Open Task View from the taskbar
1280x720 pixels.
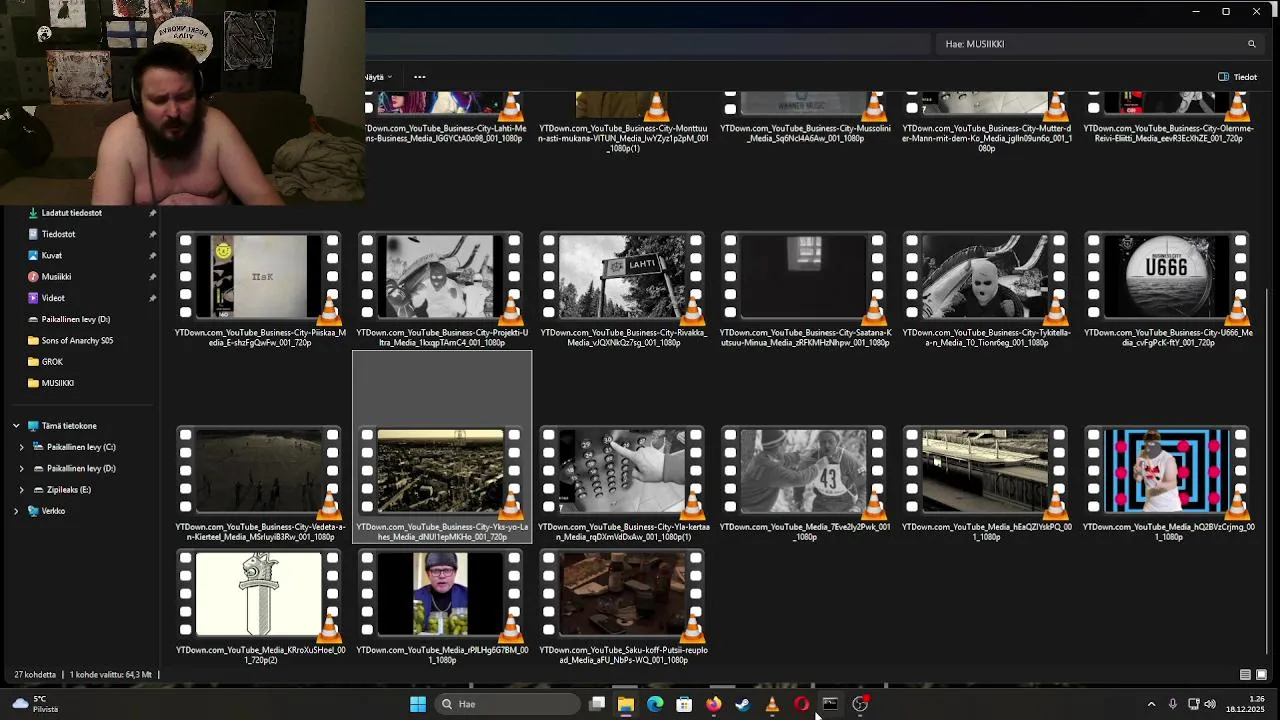pos(597,704)
